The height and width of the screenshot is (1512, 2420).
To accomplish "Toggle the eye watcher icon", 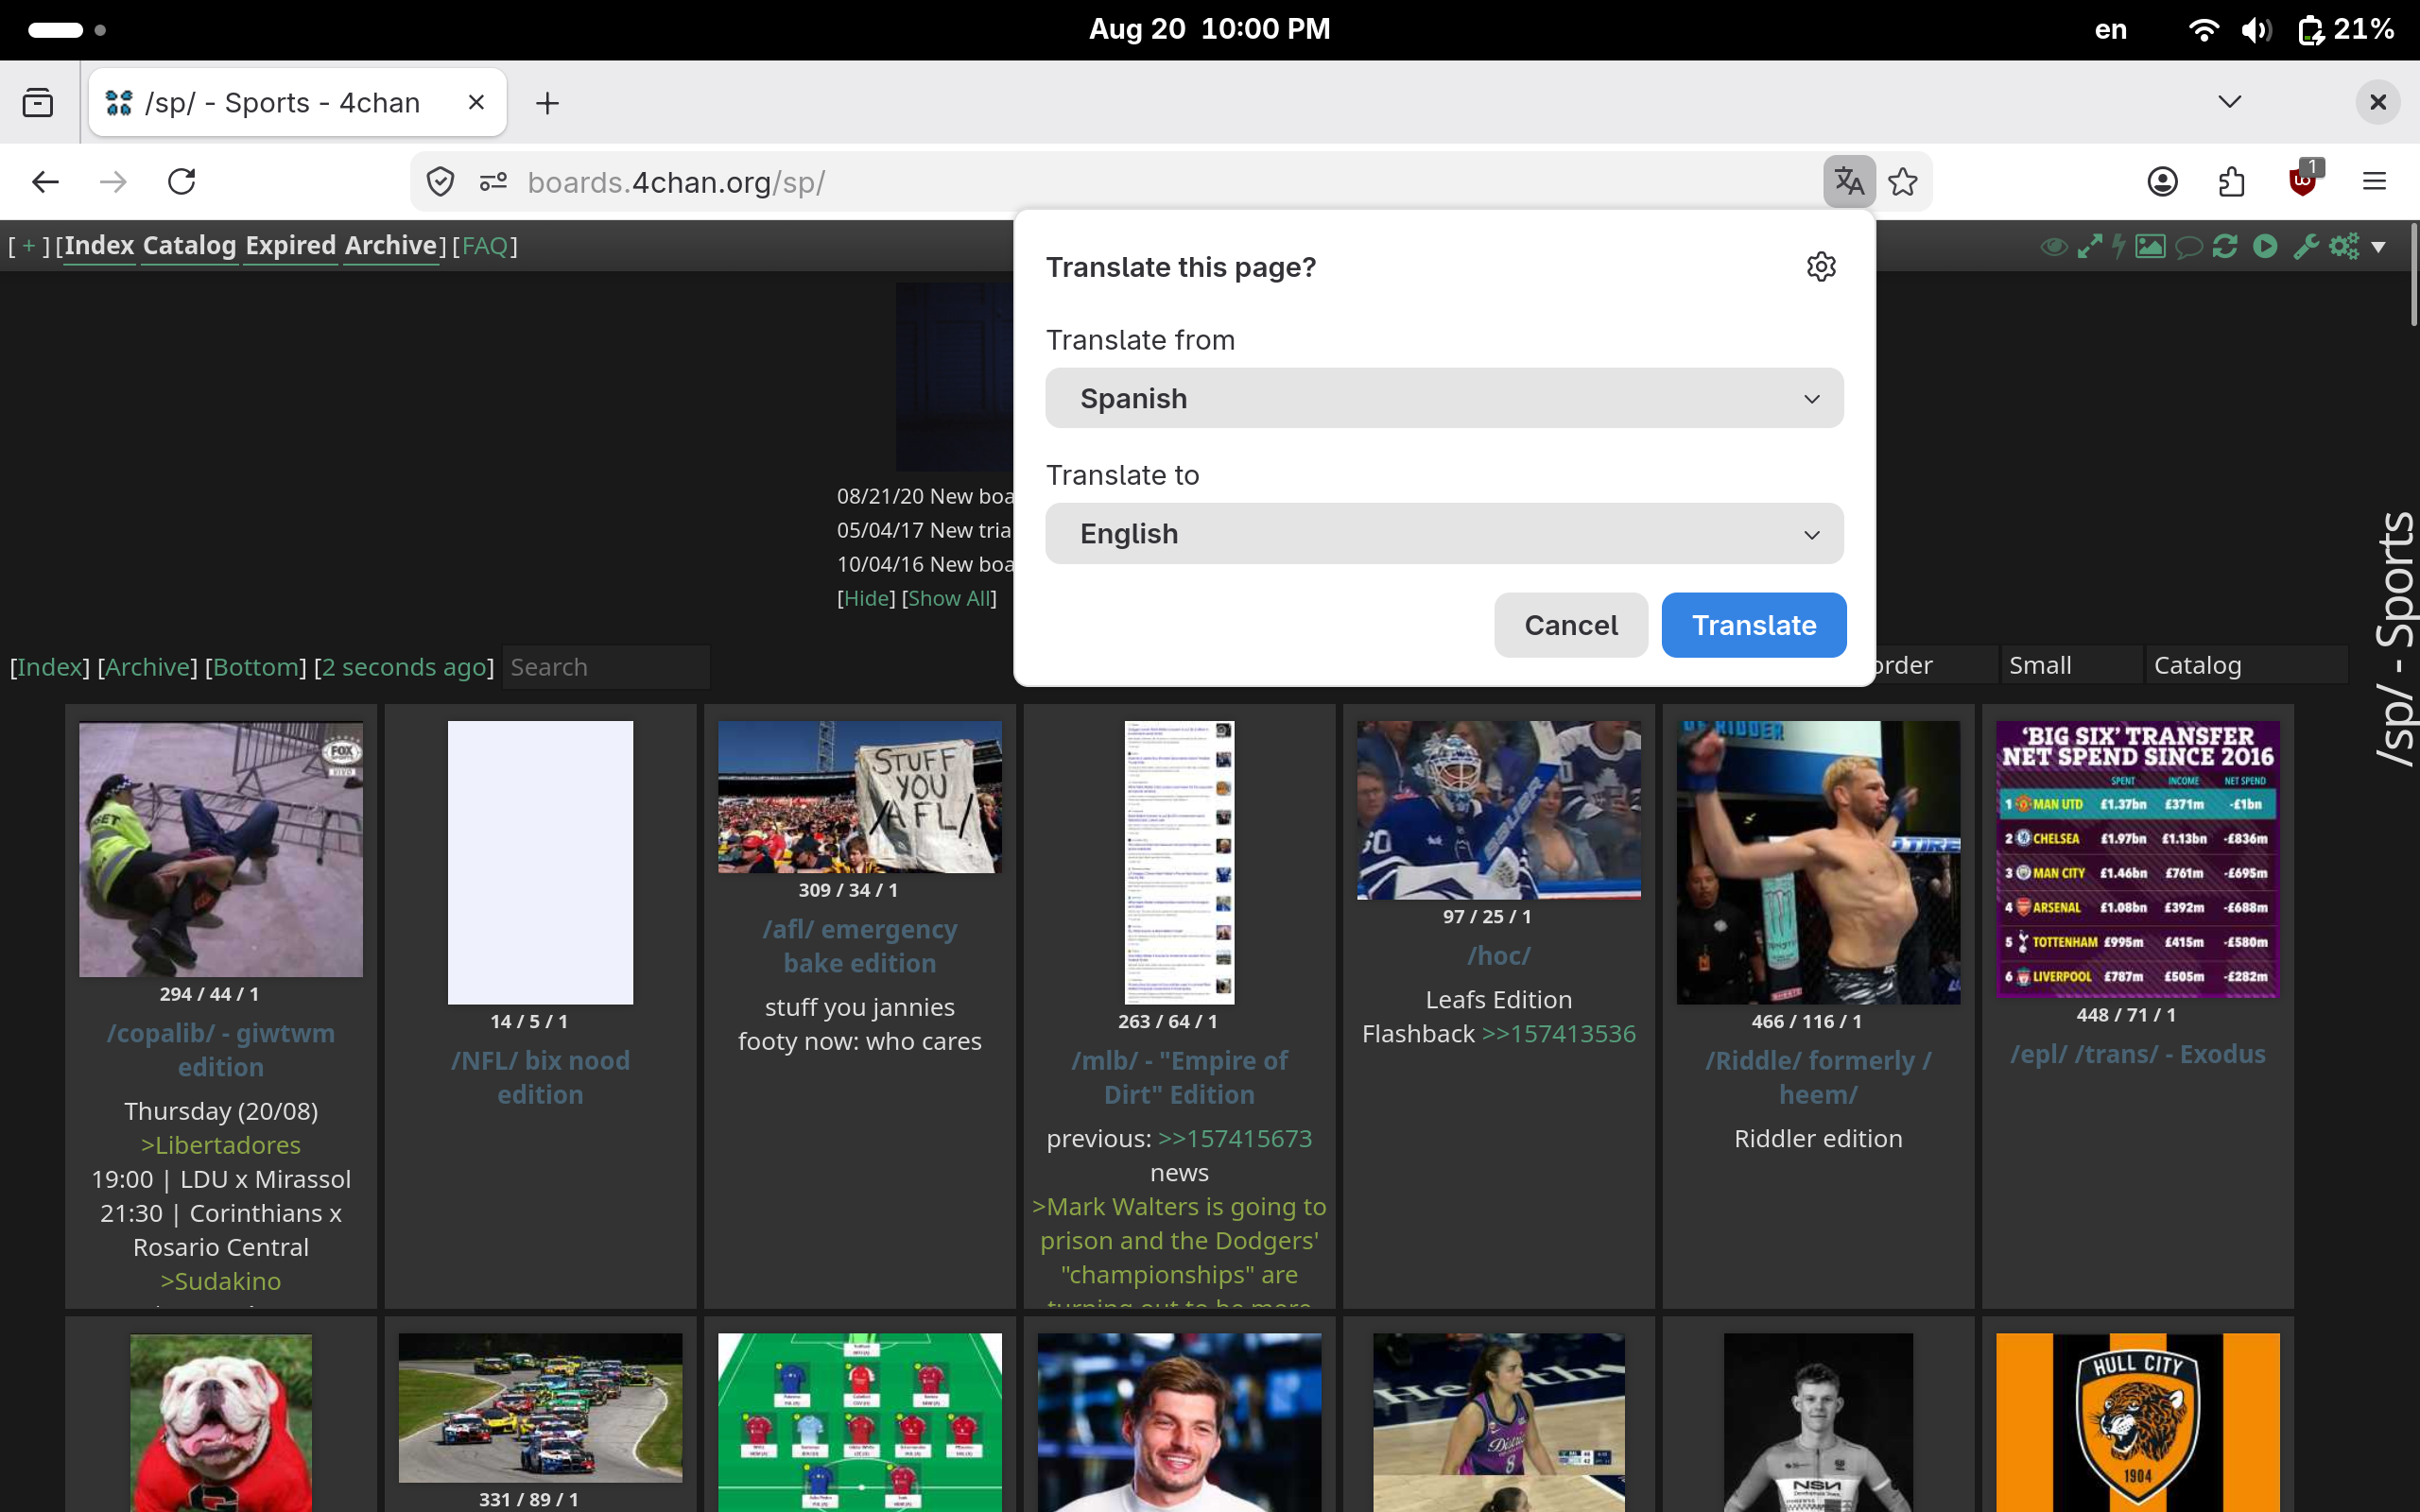I will coord(2054,246).
